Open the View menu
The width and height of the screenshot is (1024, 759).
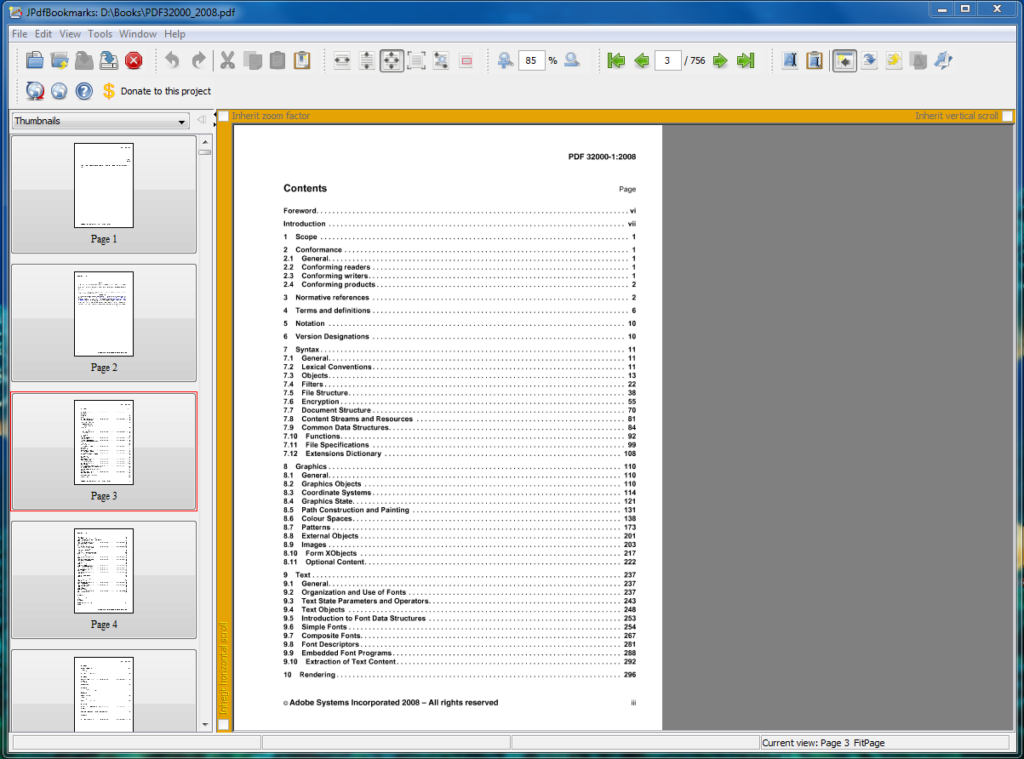tap(69, 33)
